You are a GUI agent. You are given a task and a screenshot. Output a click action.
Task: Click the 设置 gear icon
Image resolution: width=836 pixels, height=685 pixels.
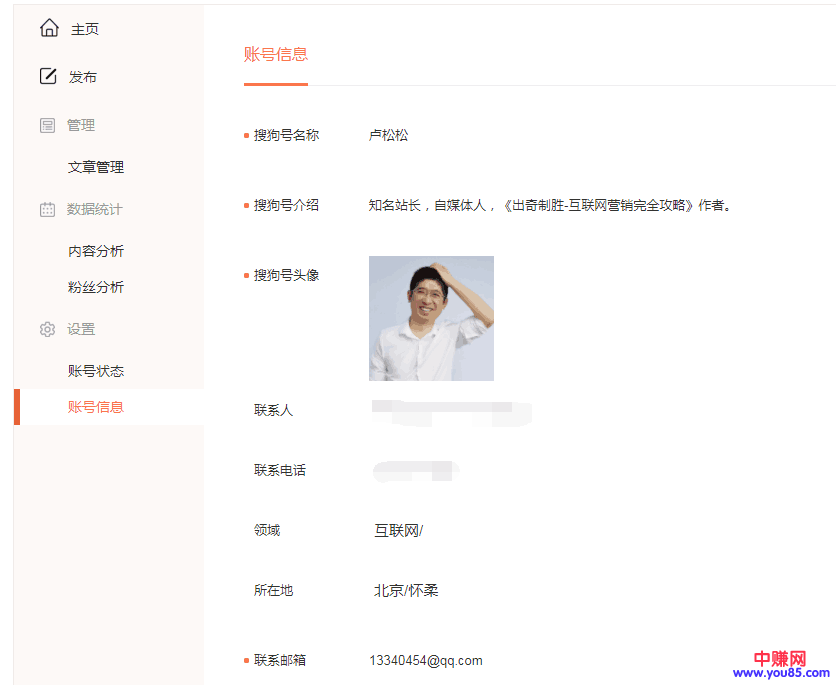pyautogui.click(x=47, y=329)
